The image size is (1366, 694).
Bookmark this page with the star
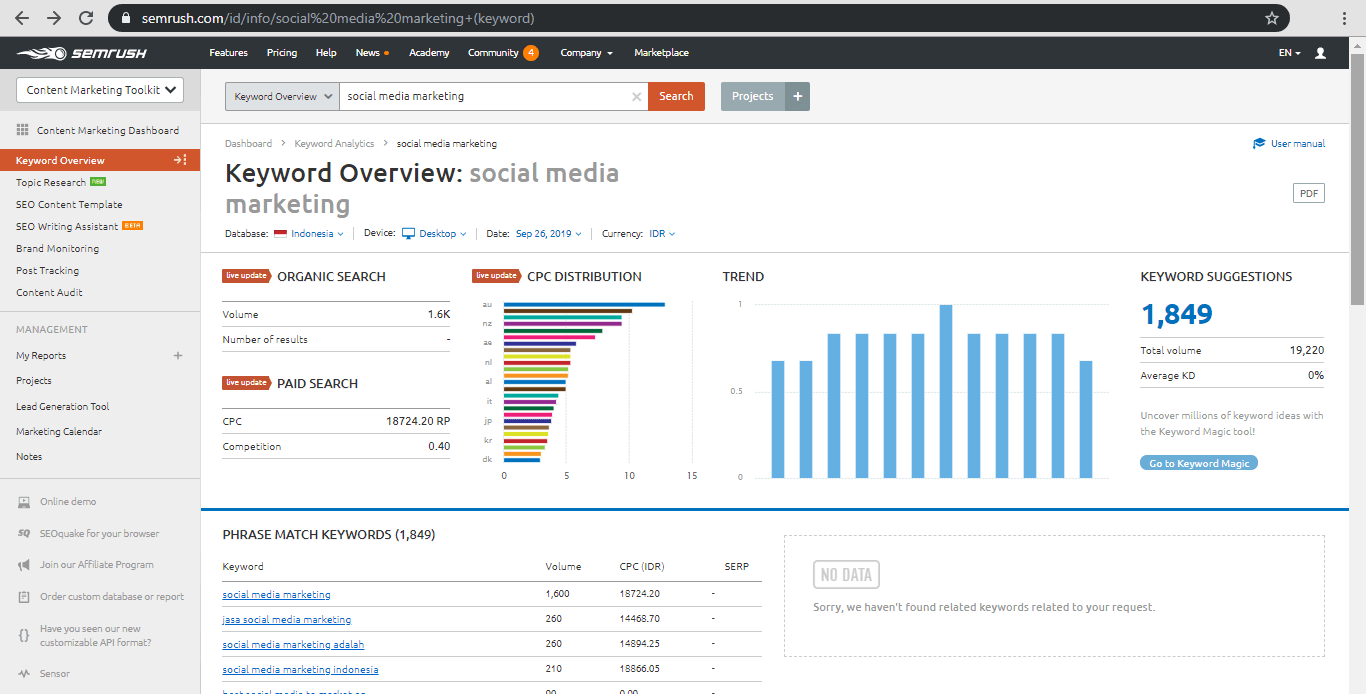tap(1272, 18)
